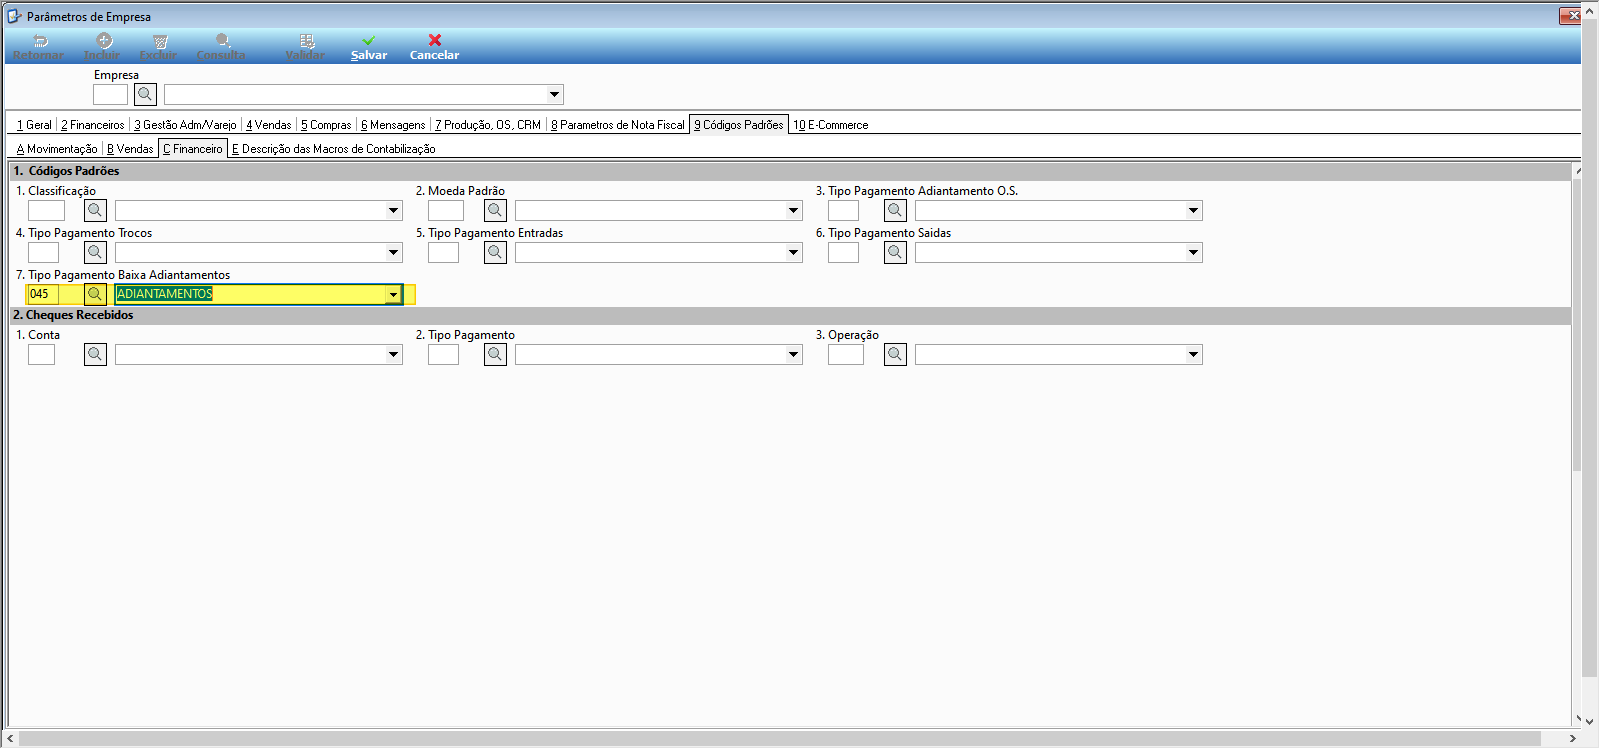The height and width of the screenshot is (749, 1600).
Task: Click Tipo Pagamento Trocos code field
Action: (x=43, y=252)
